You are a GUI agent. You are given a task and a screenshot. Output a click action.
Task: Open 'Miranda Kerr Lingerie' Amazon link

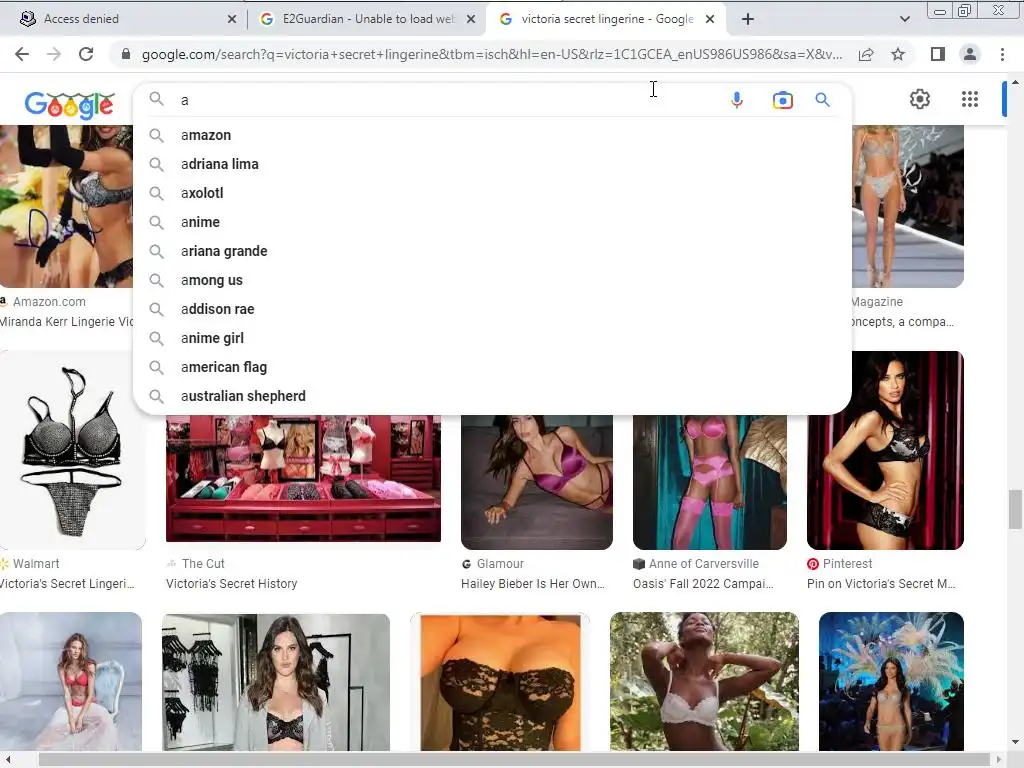coord(67,322)
